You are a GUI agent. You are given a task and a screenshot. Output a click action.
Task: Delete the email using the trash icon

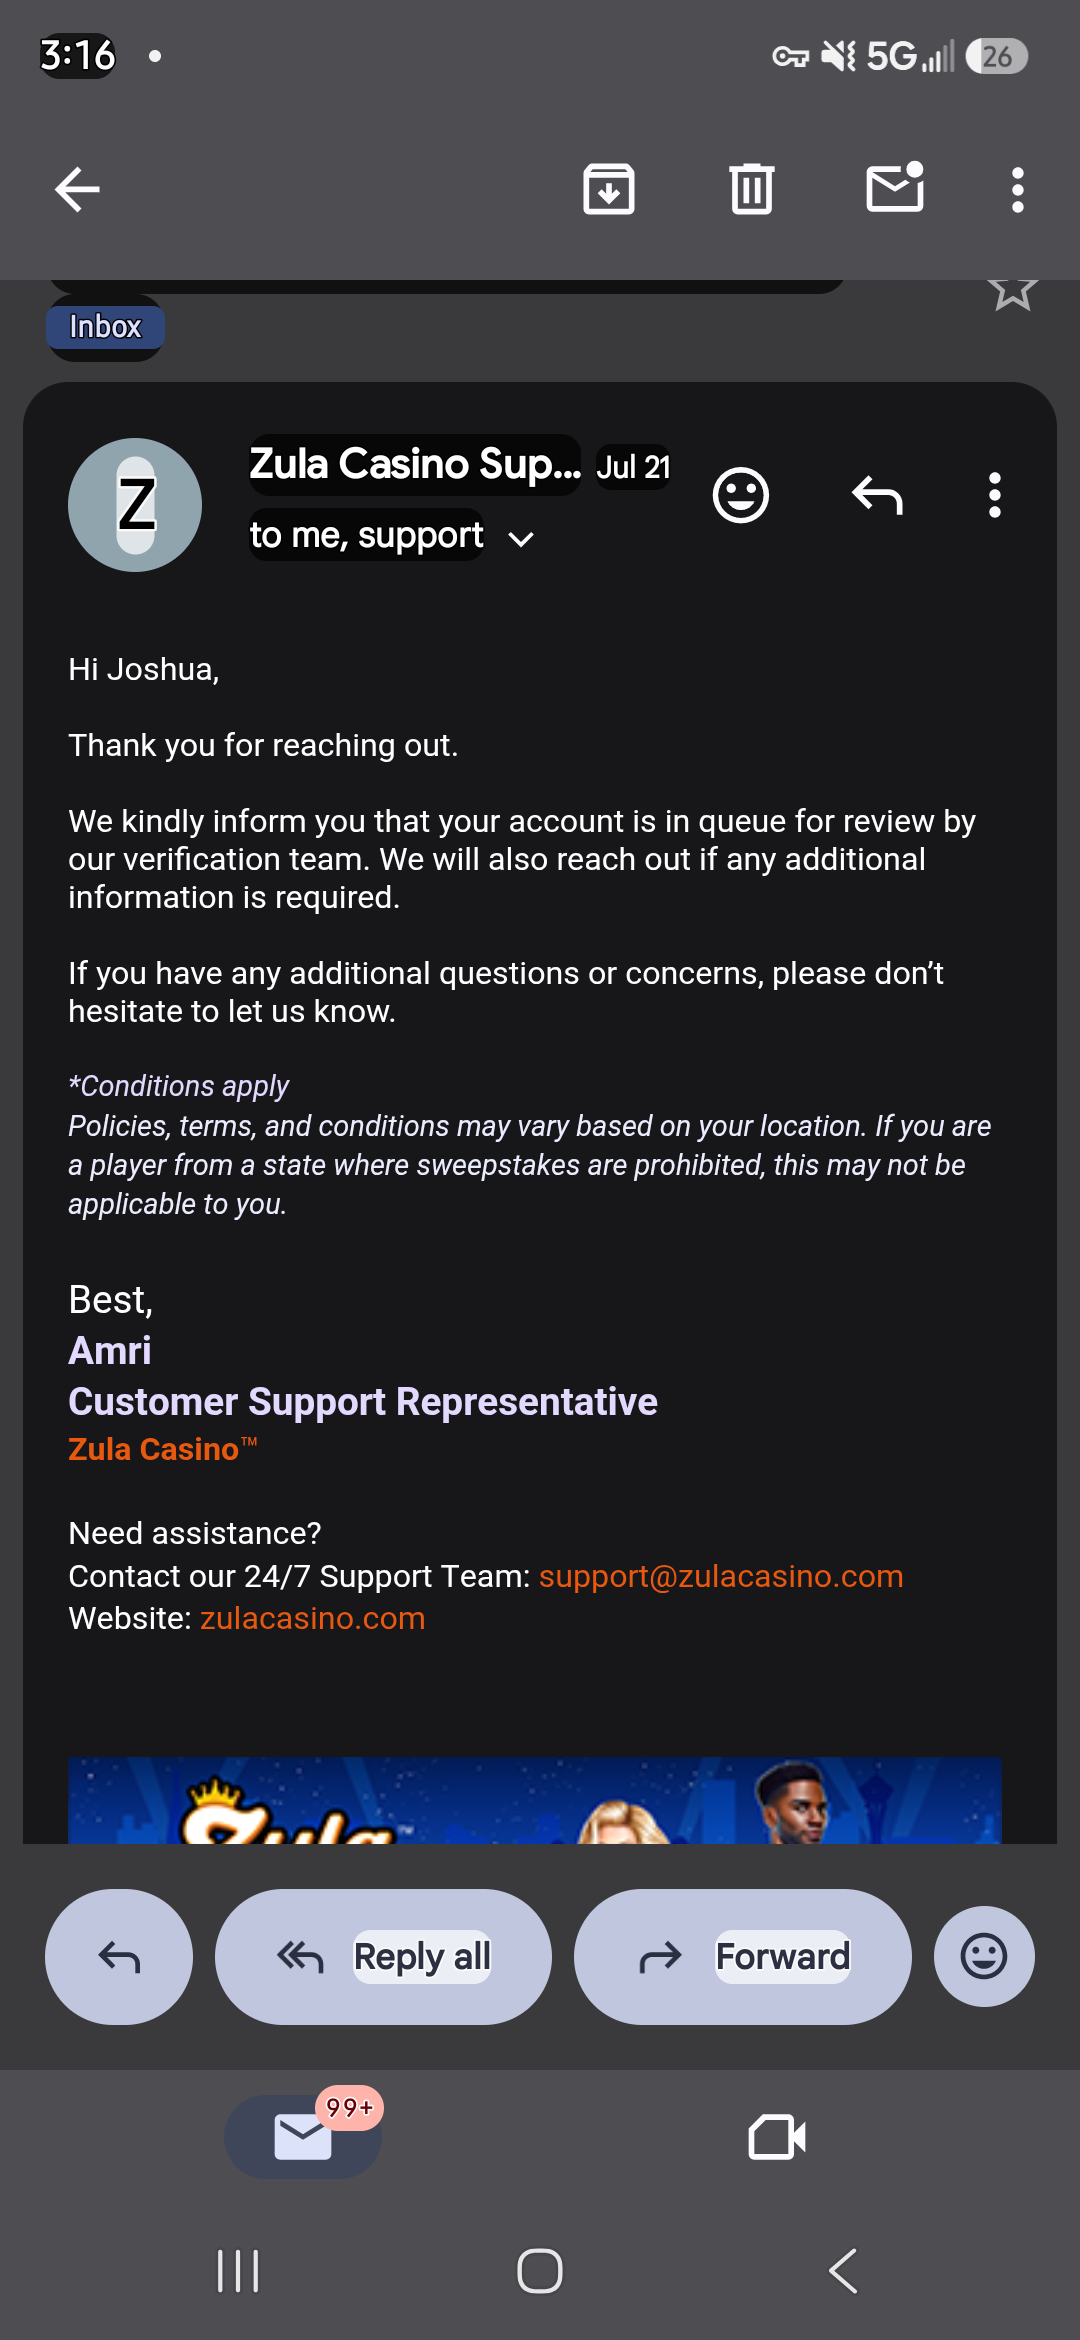pyautogui.click(x=751, y=189)
